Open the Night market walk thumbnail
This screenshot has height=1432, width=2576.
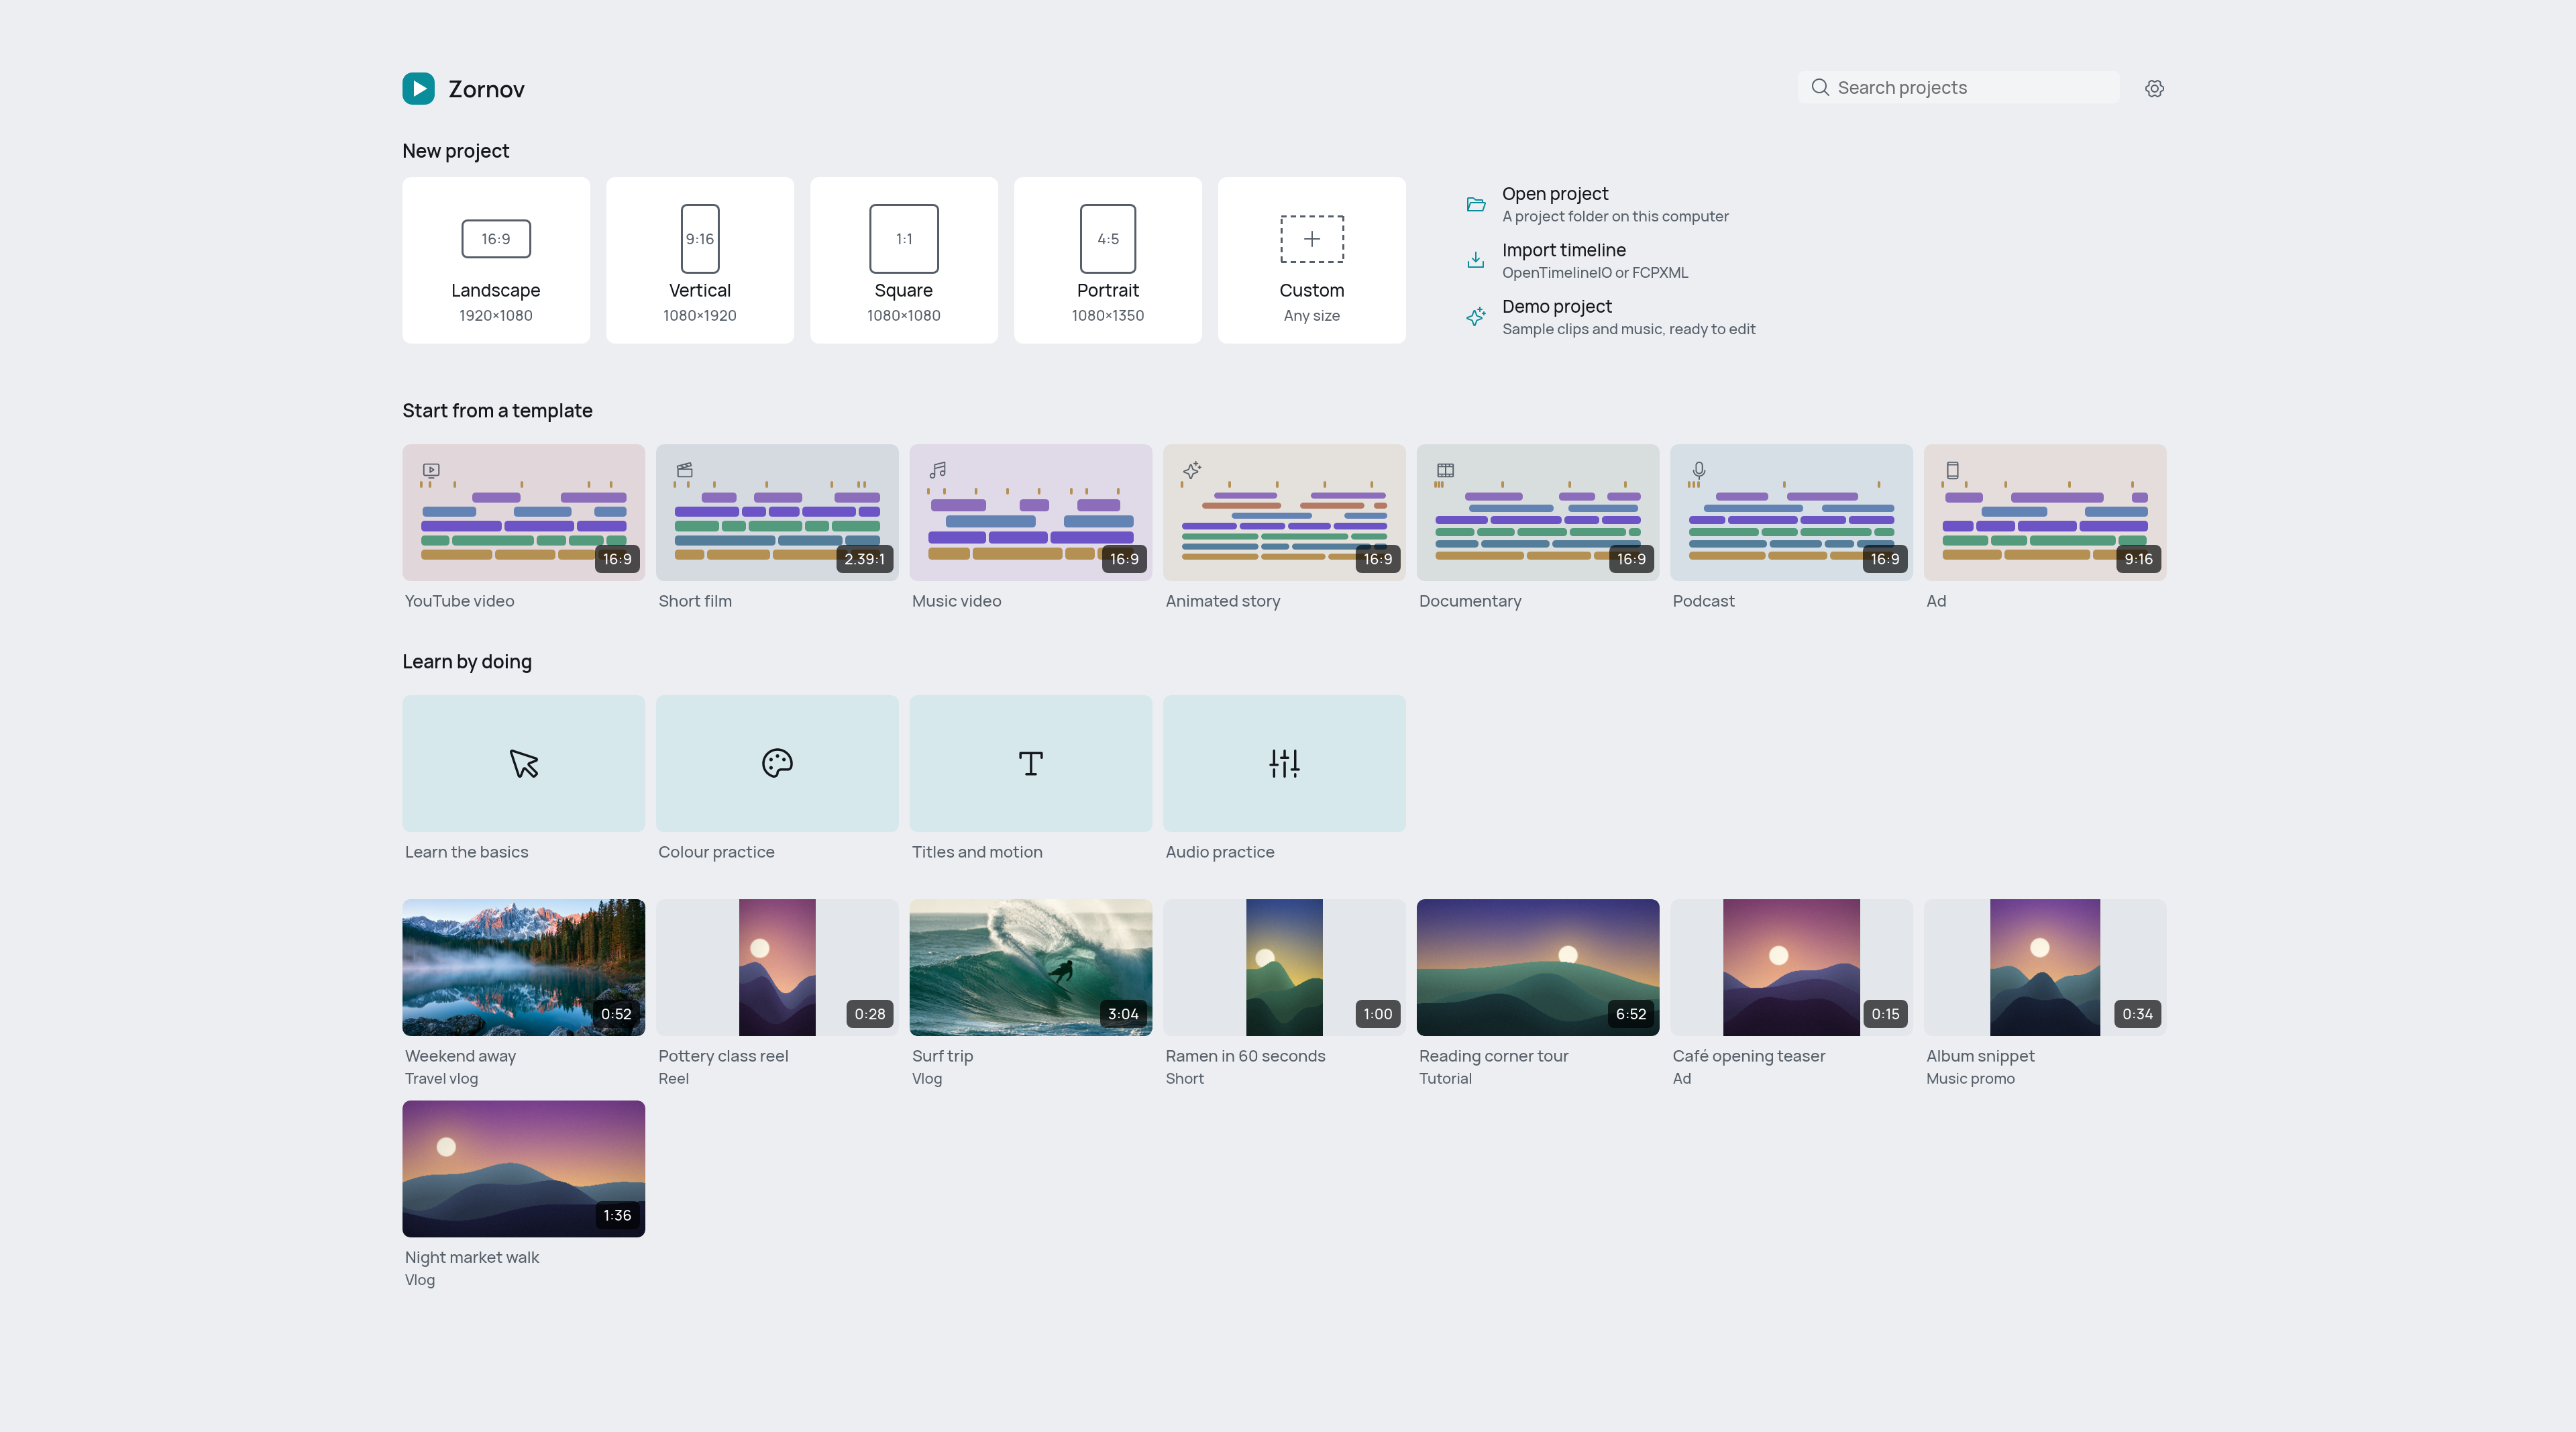pos(523,1169)
